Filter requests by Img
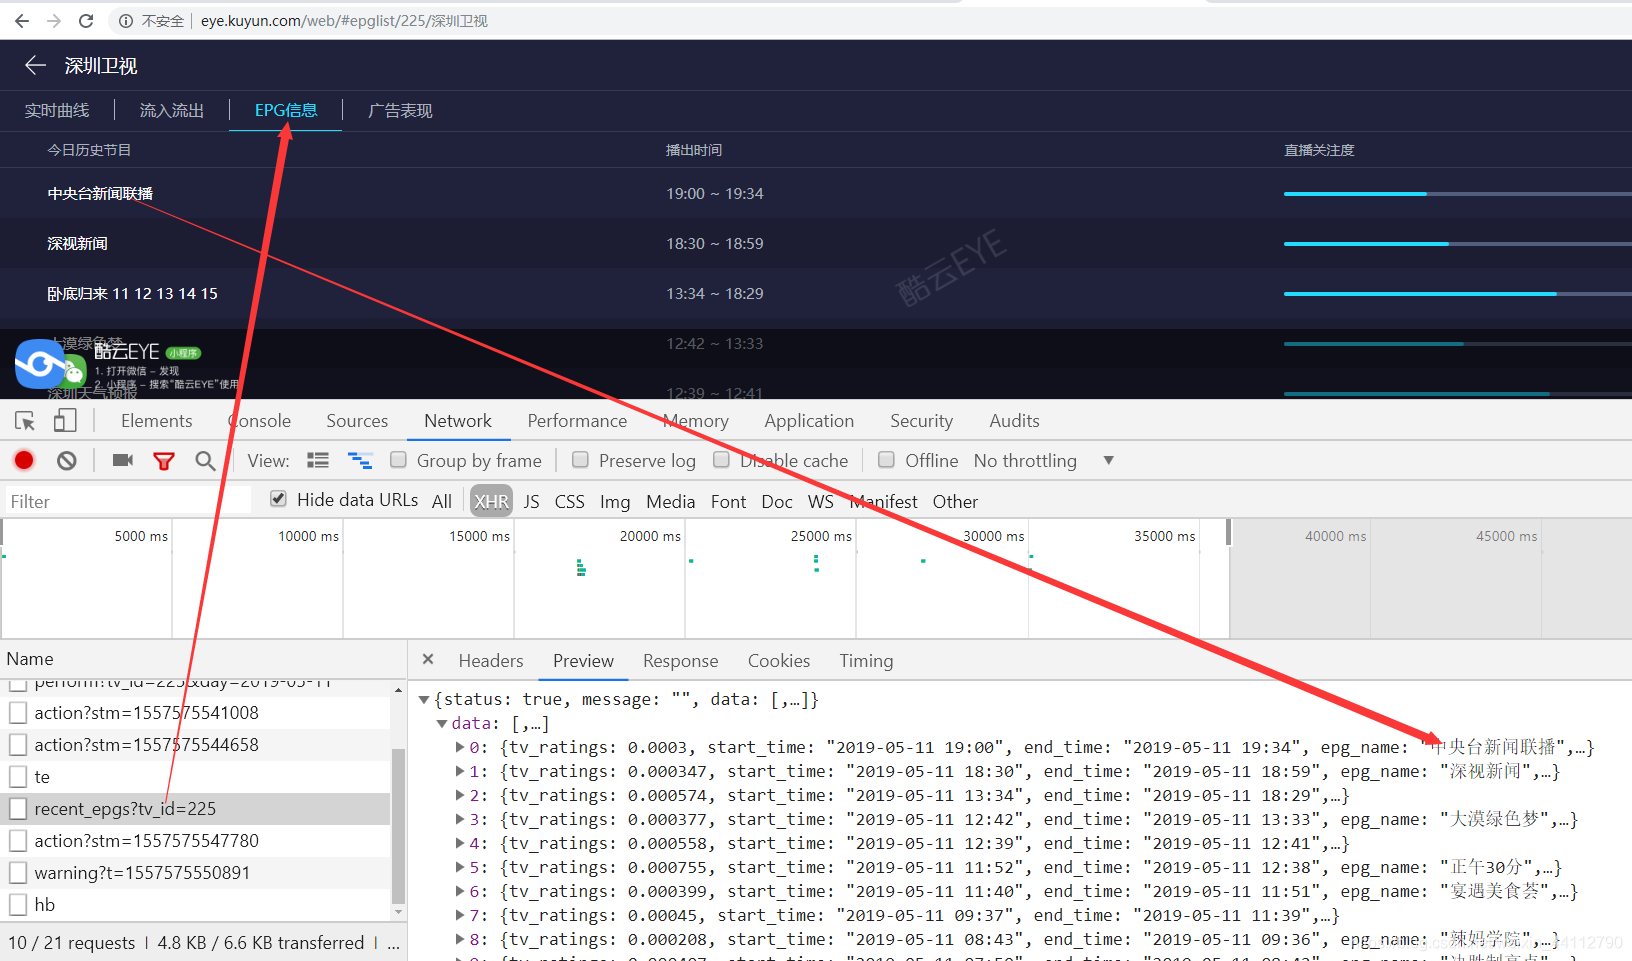The image size is (1632, 961). [x=615, y=501]
